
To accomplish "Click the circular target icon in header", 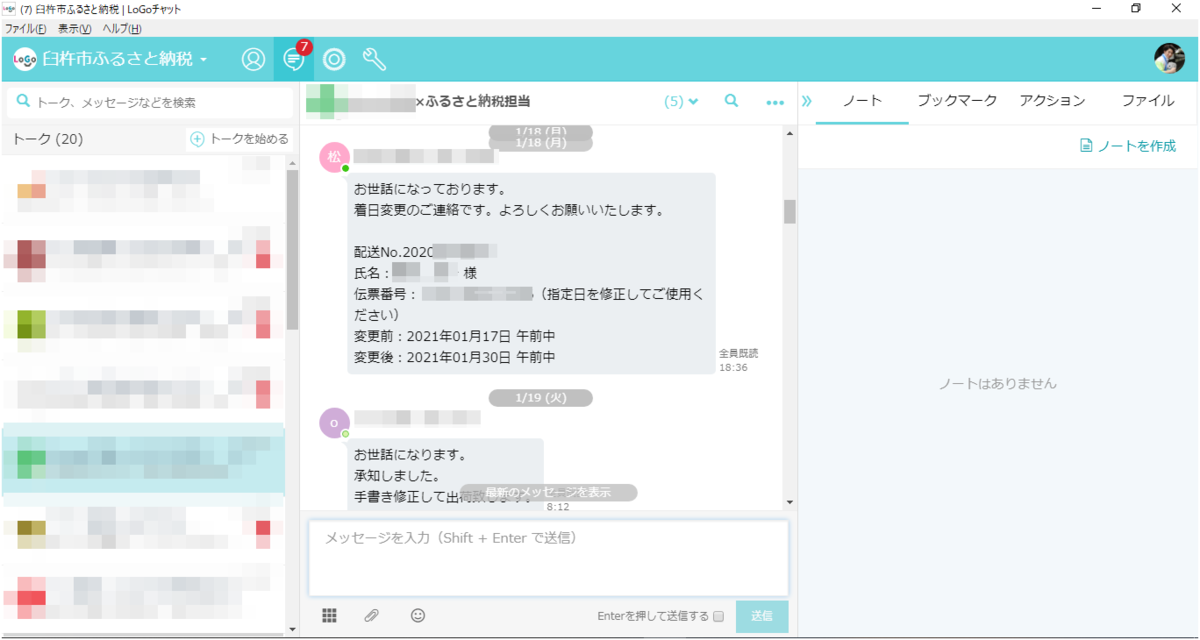I will tap(334, 60).
